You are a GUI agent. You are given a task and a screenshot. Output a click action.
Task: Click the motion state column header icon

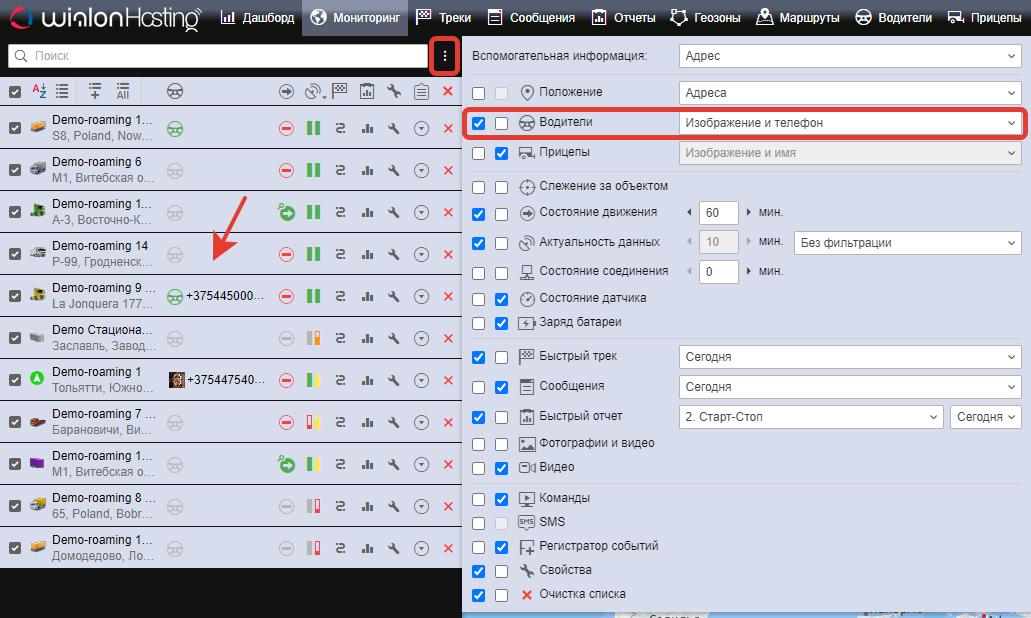(286, 91)
